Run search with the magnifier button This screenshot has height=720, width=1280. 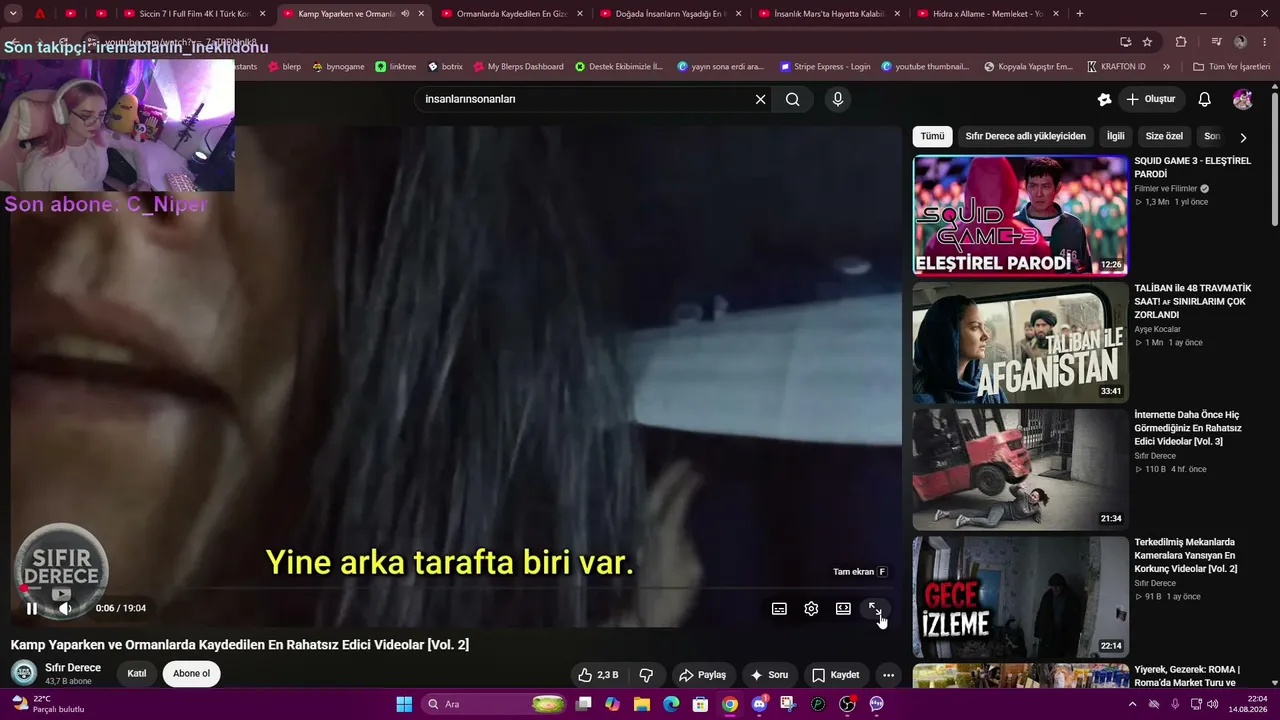point(792,99)
